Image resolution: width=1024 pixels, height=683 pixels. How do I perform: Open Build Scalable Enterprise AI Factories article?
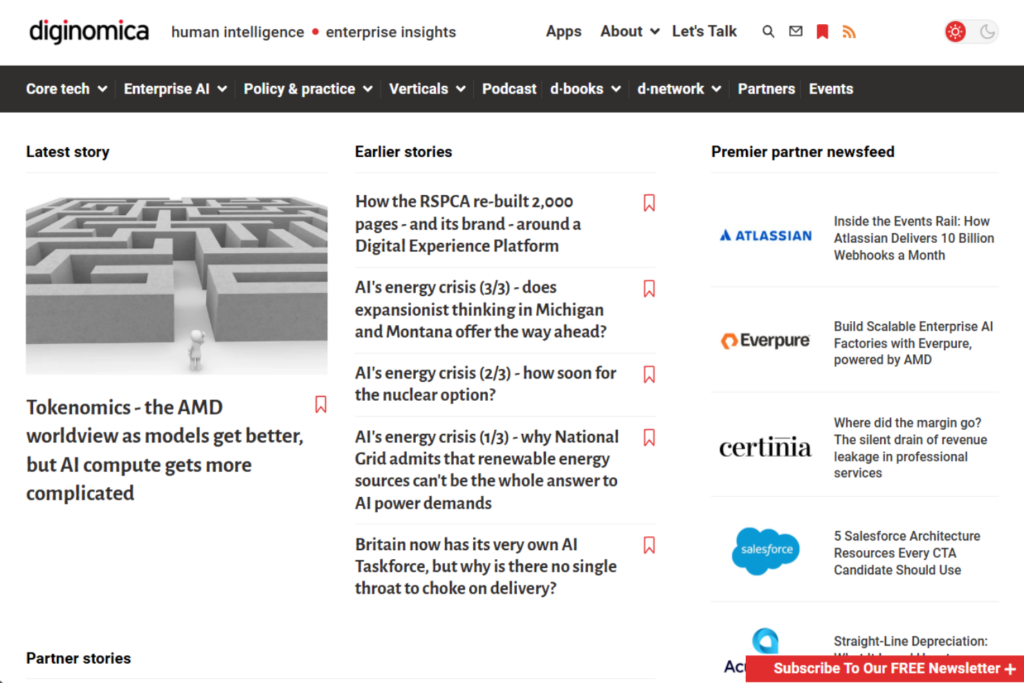pos(913,343)
